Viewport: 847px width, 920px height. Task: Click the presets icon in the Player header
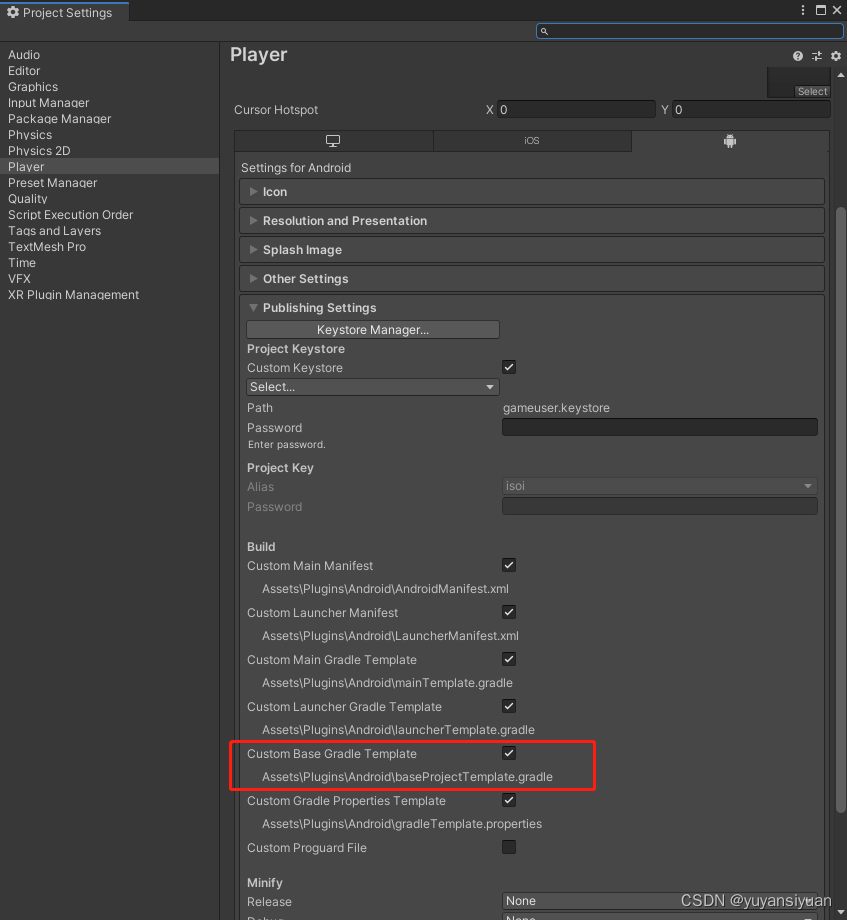pos(816,56)
